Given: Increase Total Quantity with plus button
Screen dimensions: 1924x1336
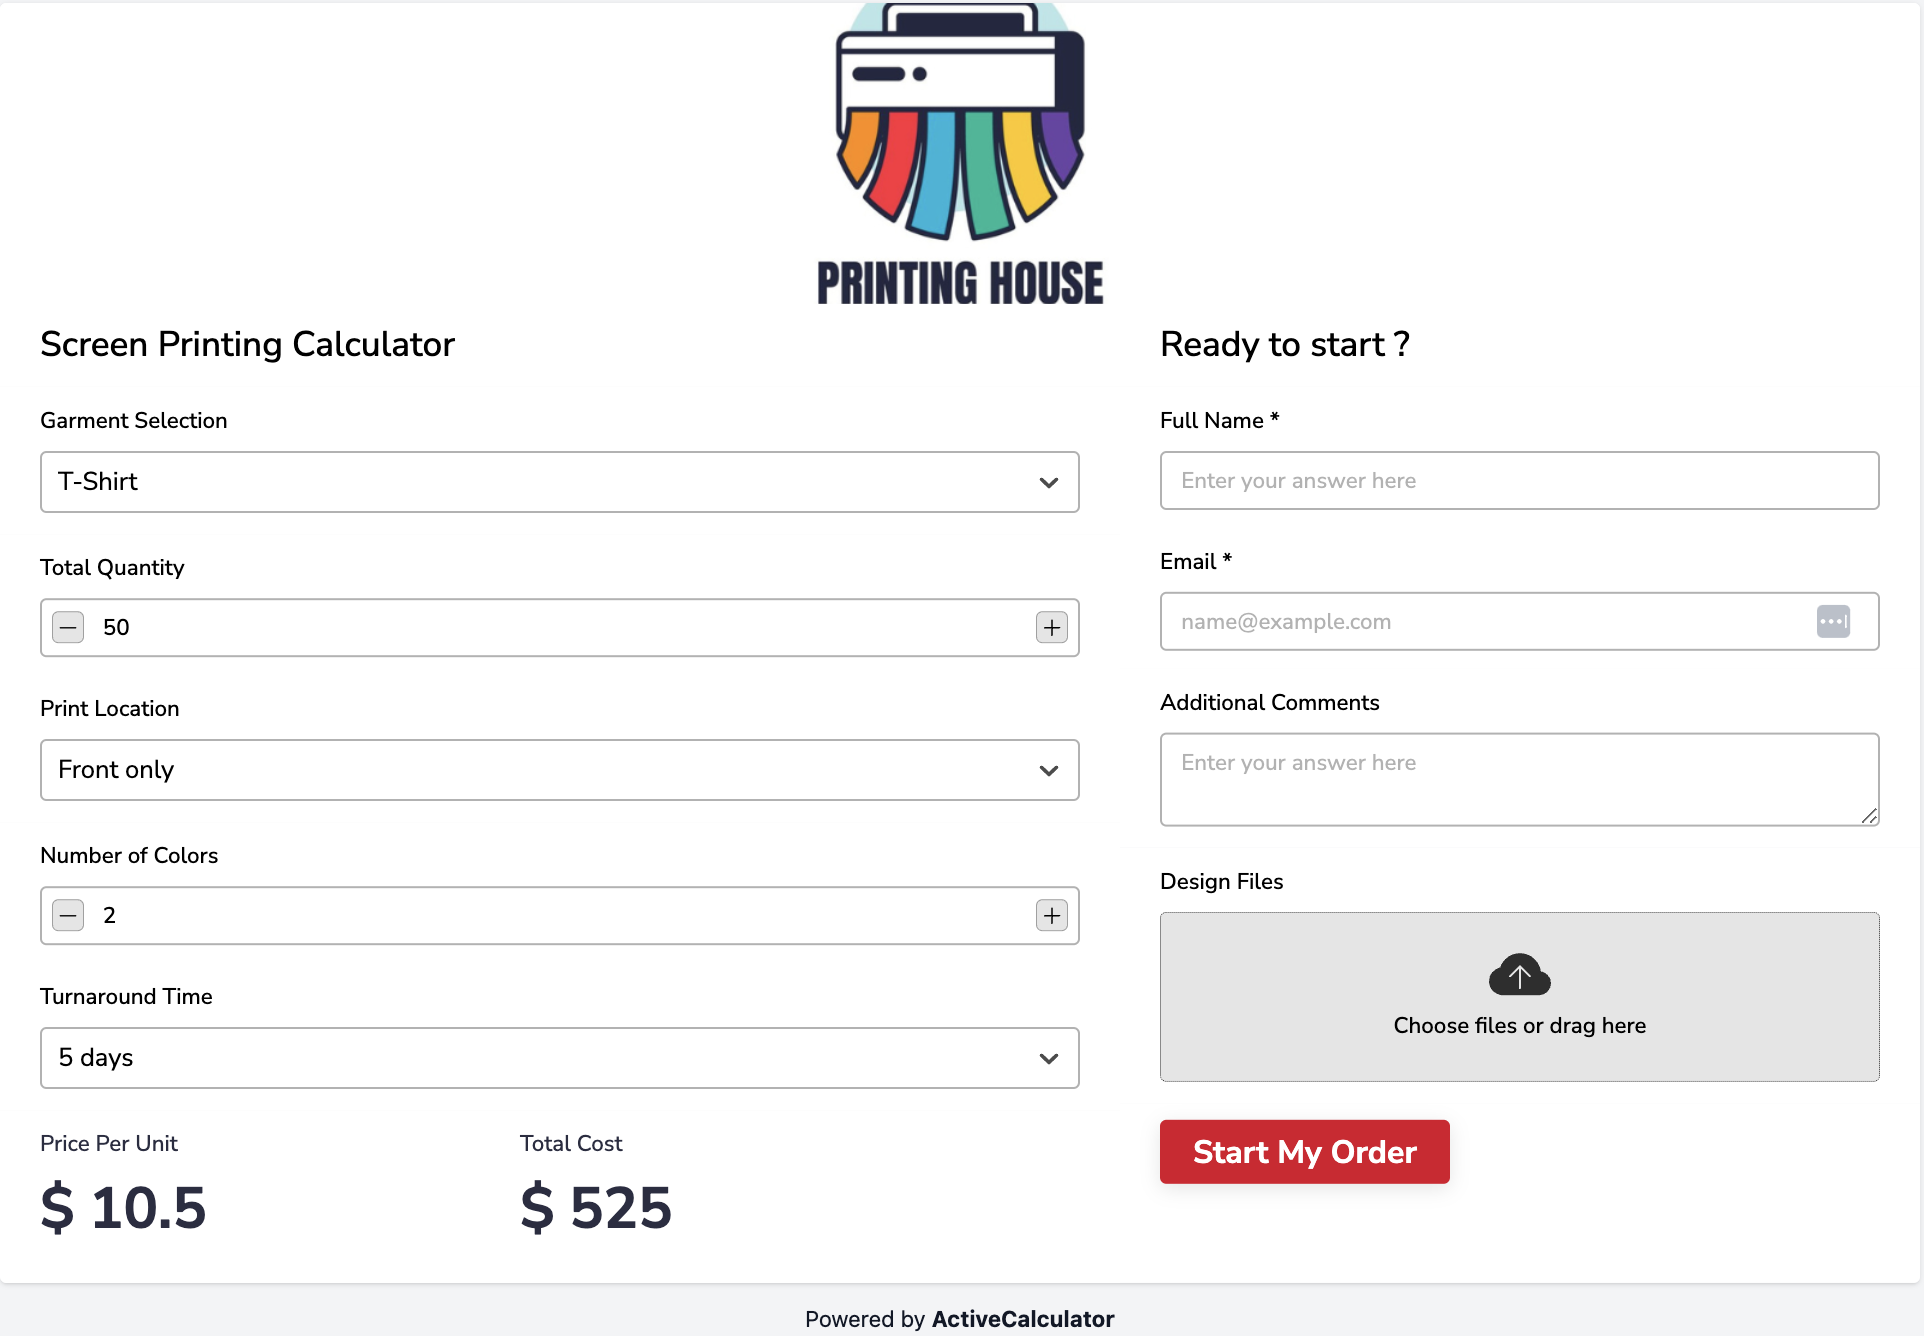Looking at the screenshot, I should point(1051,628).
